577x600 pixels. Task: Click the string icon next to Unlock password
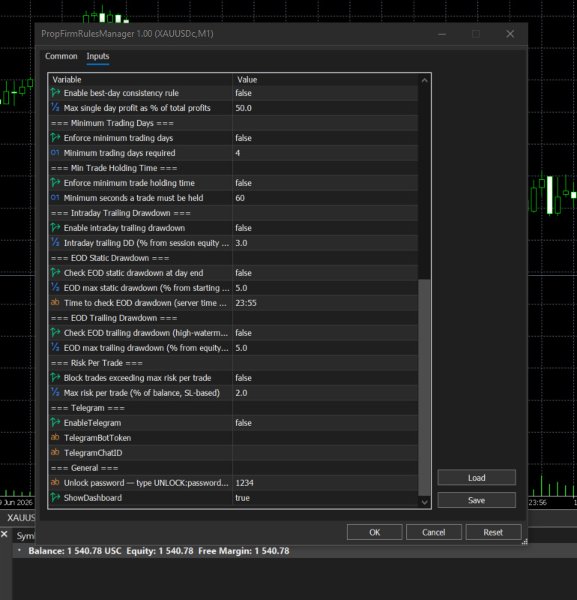(x=55, y=483)
